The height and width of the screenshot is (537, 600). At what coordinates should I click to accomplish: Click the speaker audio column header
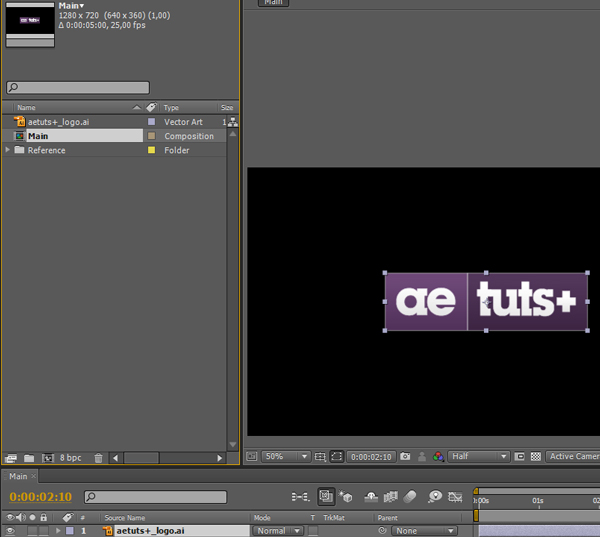tap(21, 517)
